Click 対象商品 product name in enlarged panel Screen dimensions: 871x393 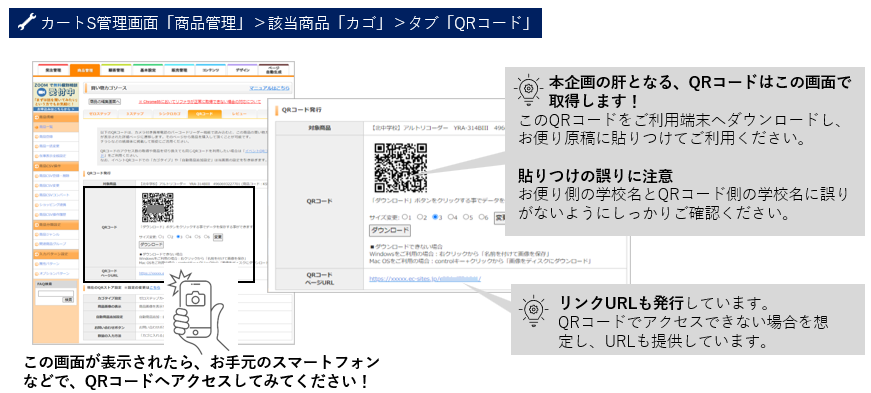[x=438, y=128]
